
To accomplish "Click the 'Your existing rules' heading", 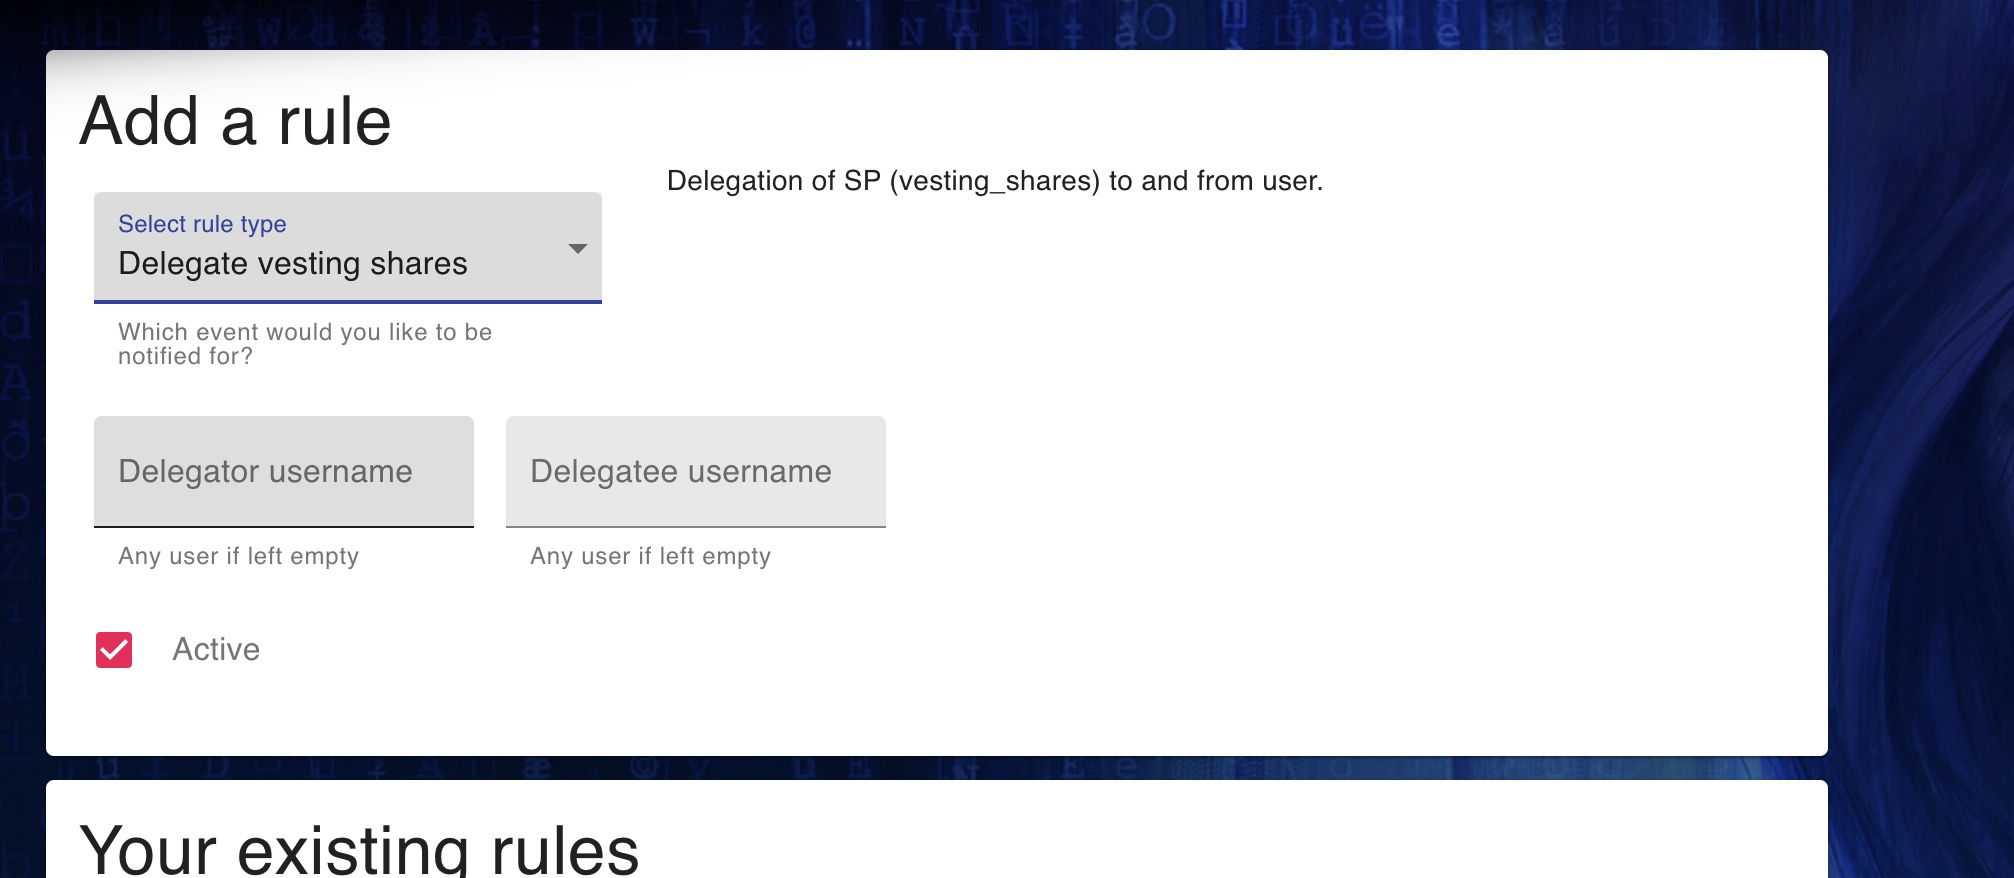I will (359, 851).
